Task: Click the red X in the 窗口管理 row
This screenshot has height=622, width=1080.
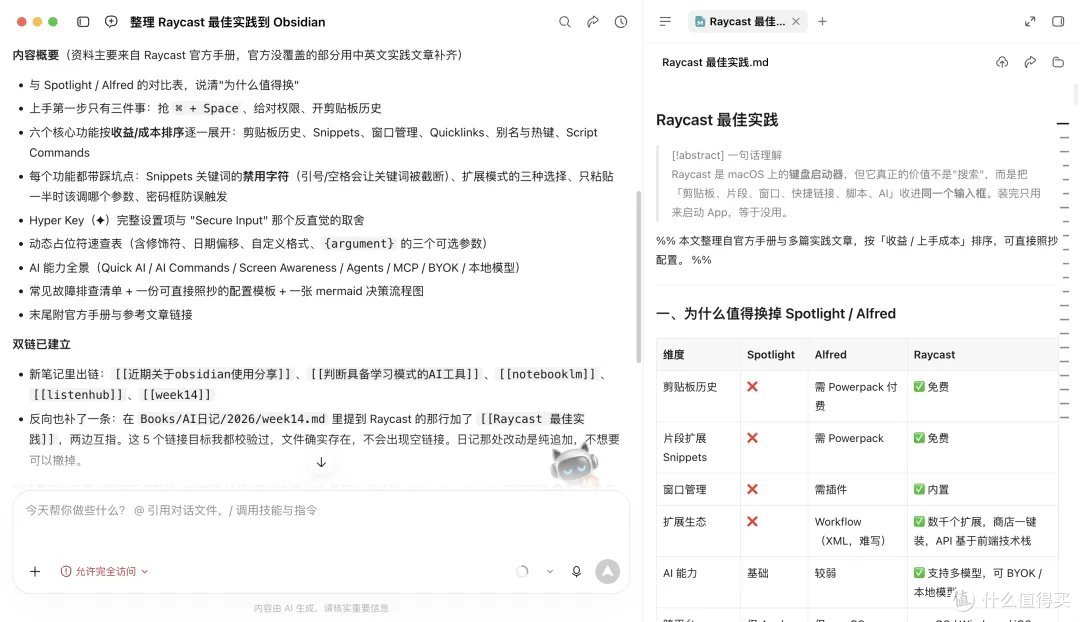Action: 752,489
